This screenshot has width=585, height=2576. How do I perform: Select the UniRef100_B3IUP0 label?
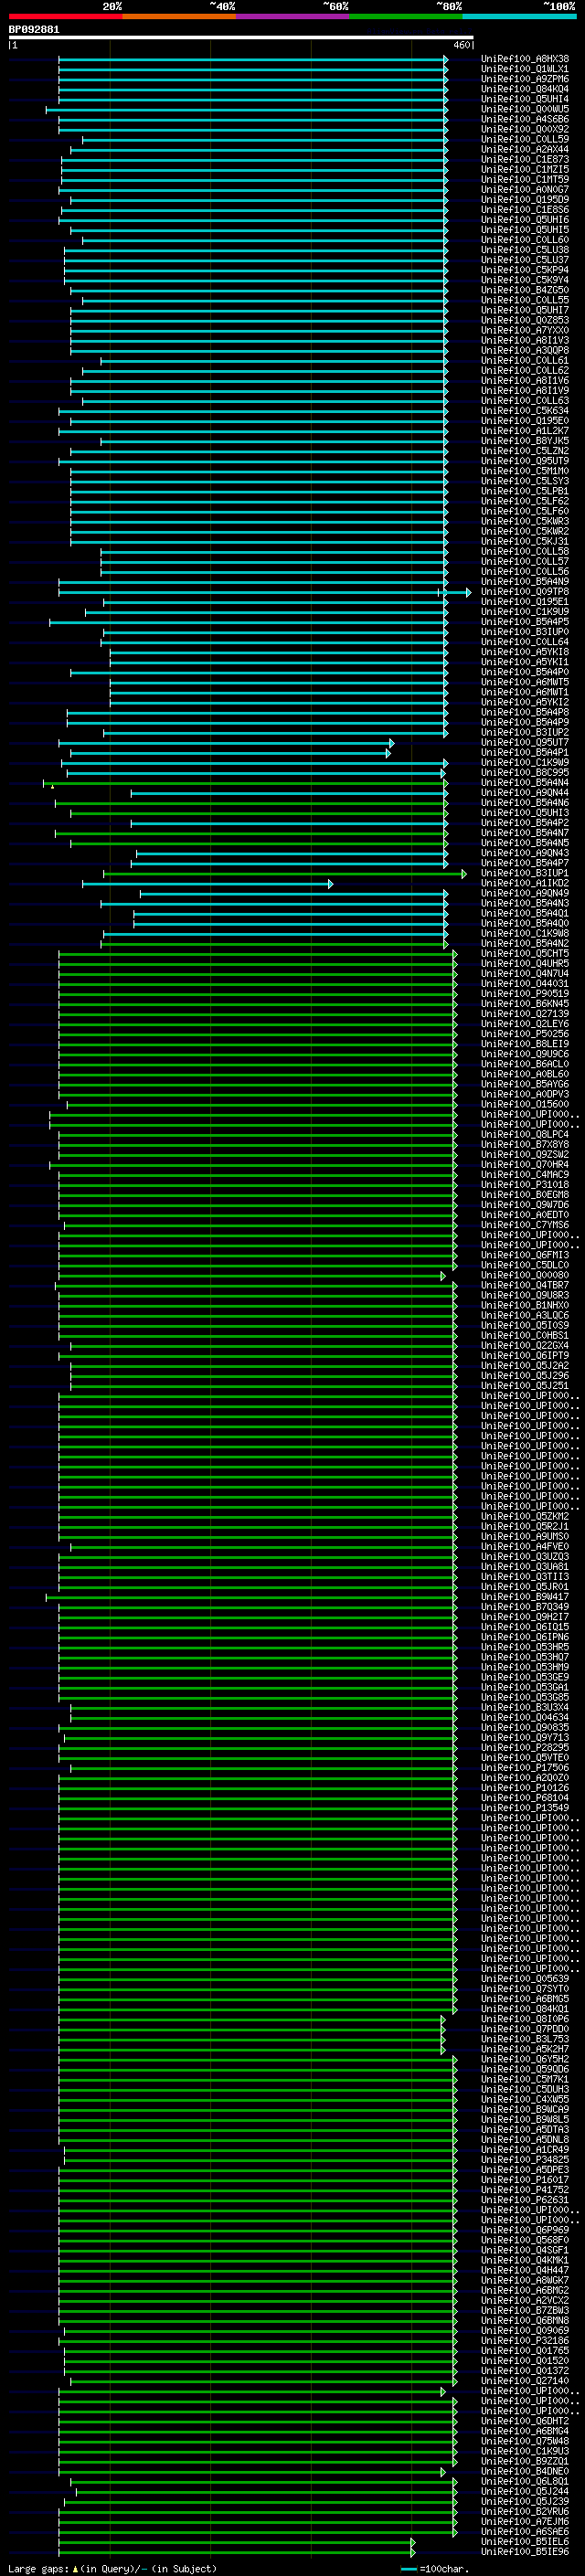(x=524, y=632)
